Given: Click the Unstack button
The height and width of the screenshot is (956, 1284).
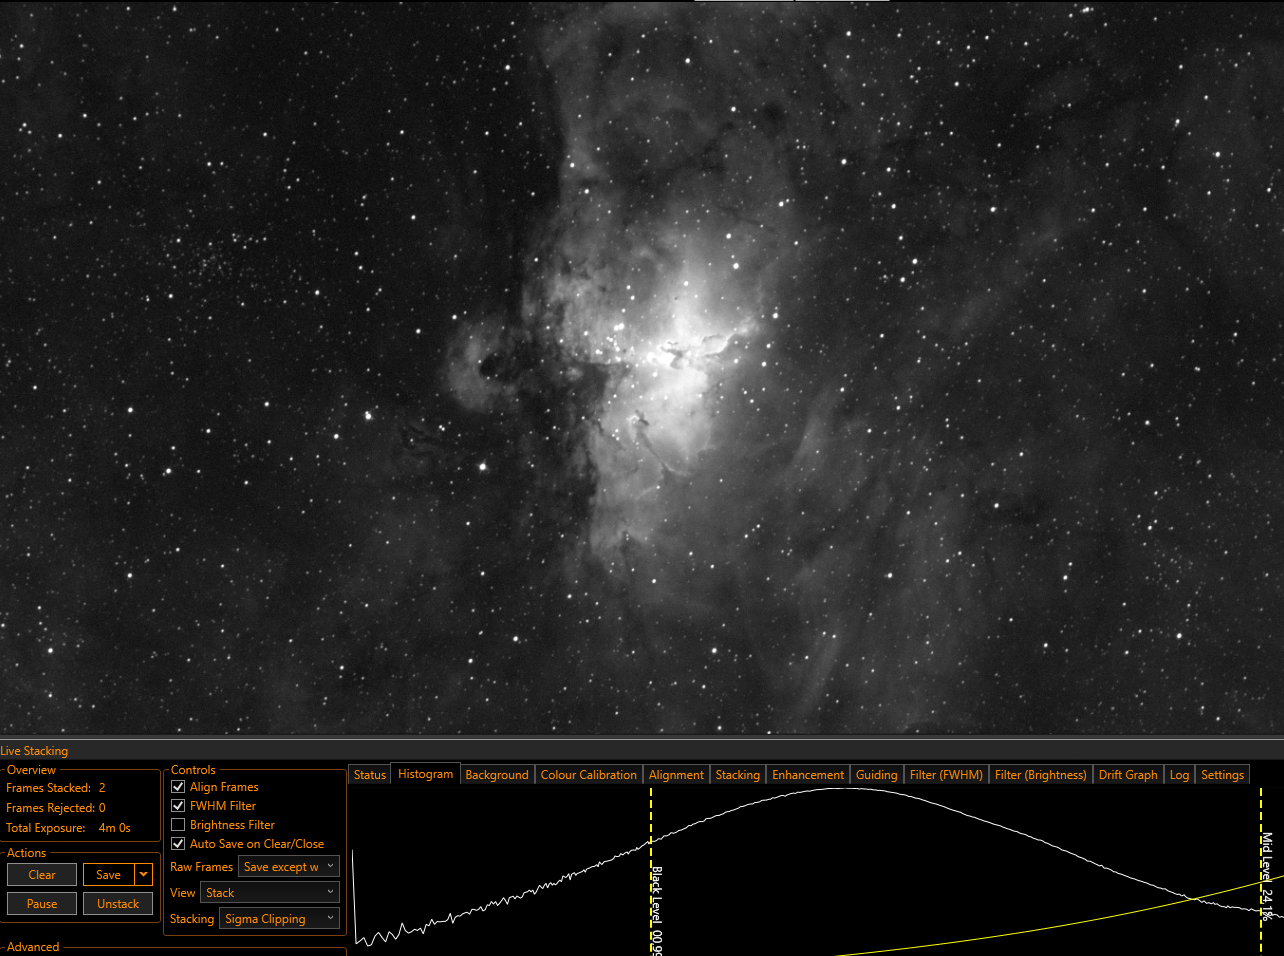Looking at the screenshot, I should tap(118, 904).
